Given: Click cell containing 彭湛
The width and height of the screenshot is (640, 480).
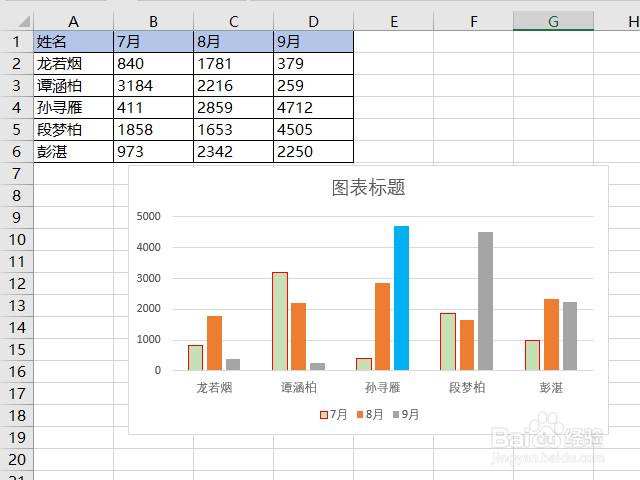Looking at the screenshot, I should (73, 152).
